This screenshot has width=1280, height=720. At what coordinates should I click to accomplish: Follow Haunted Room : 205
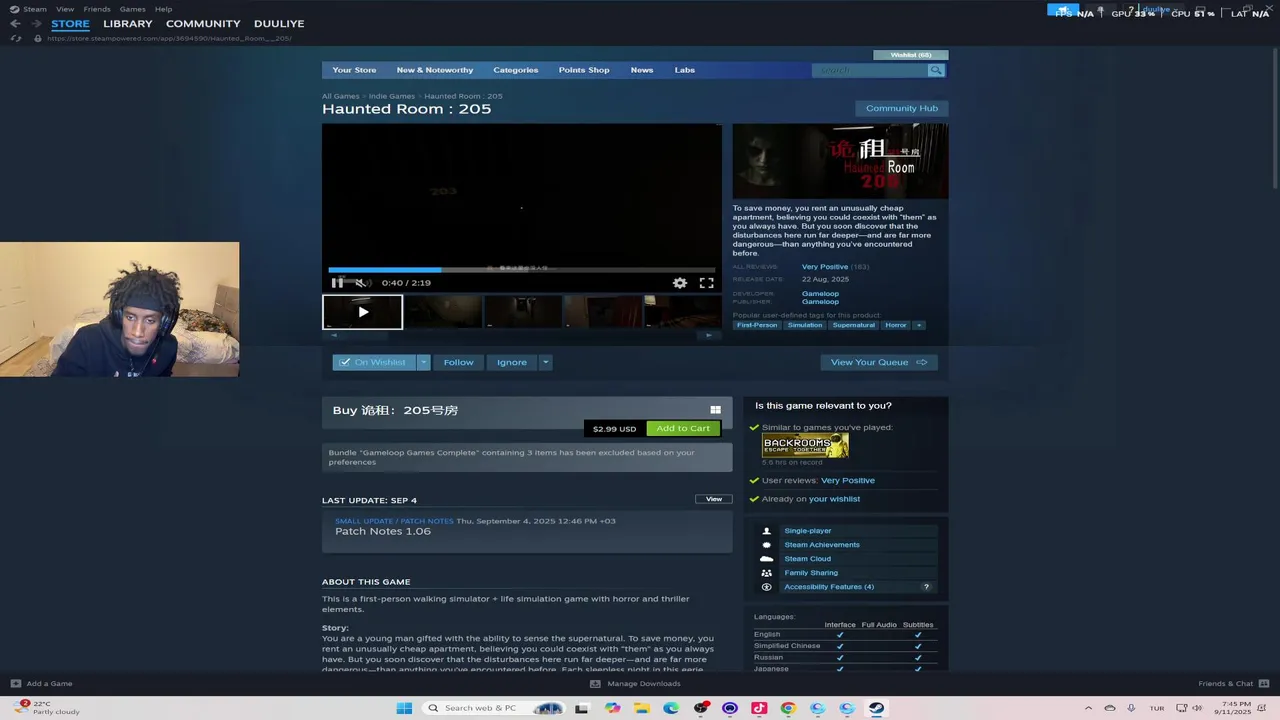tap(458, 362)
